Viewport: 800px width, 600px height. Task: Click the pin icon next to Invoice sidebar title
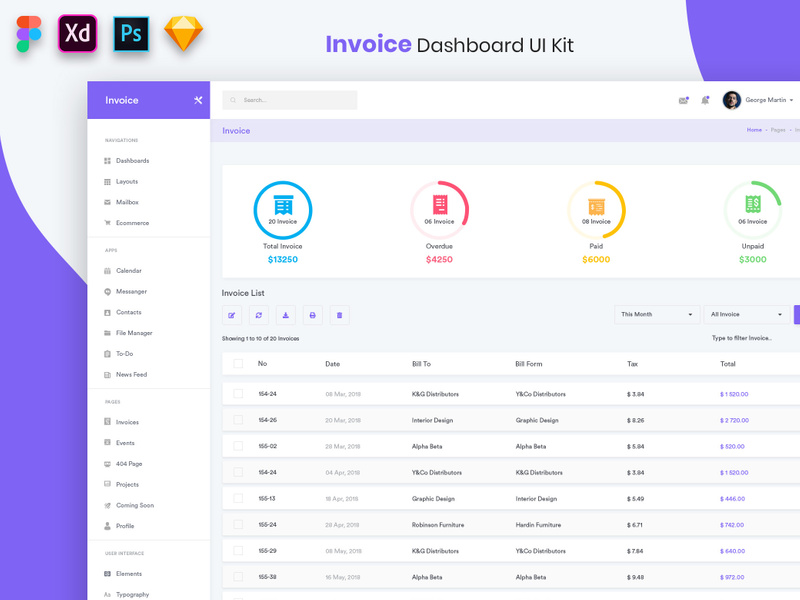[x=198, y=100]
